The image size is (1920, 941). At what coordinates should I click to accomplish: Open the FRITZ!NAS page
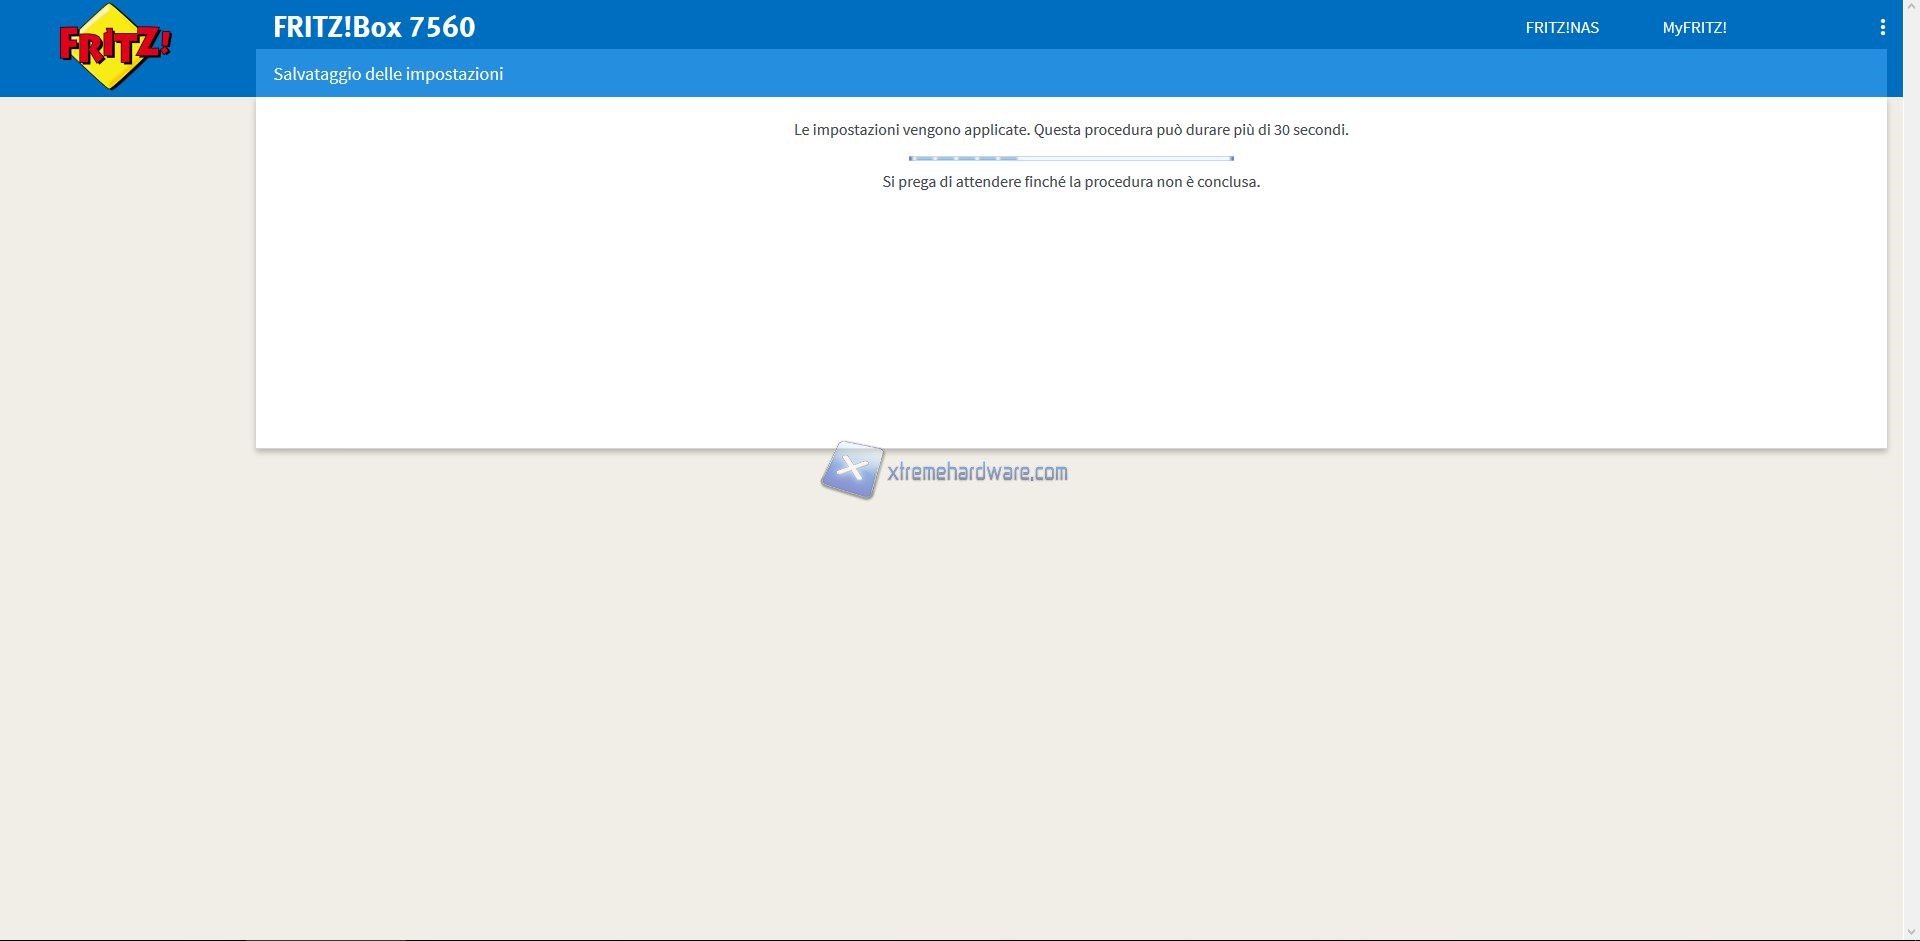pyautogui.click(x=1561, y=28)
